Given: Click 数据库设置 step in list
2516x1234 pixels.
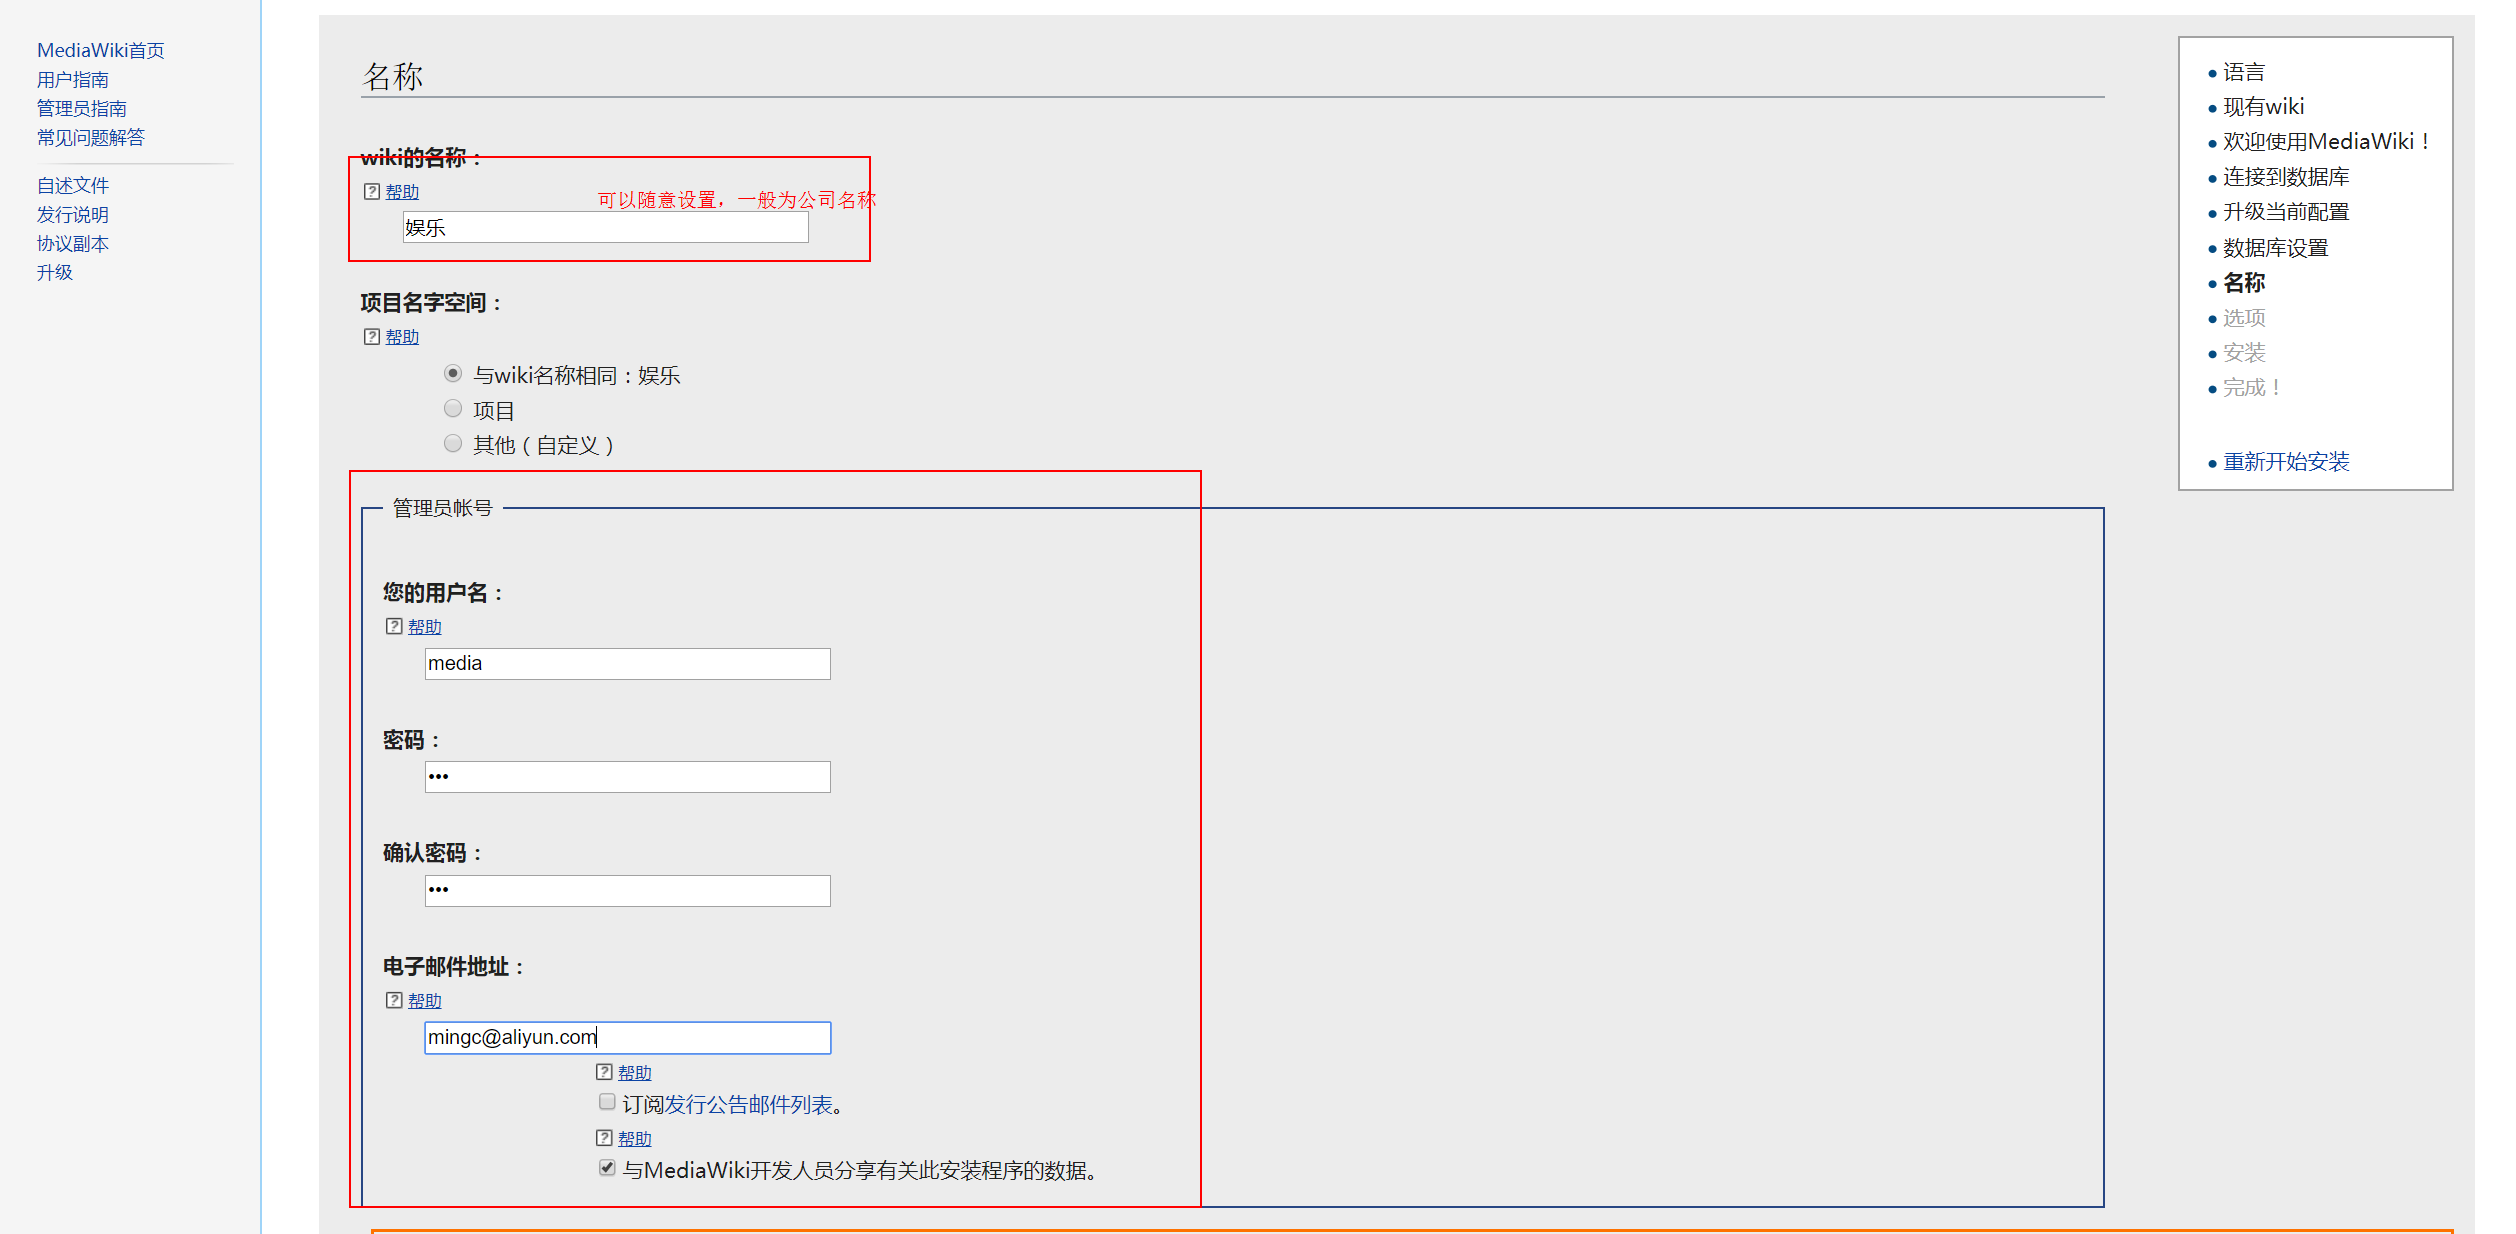Looking at the screenshot, I should tap(2275, 248).
